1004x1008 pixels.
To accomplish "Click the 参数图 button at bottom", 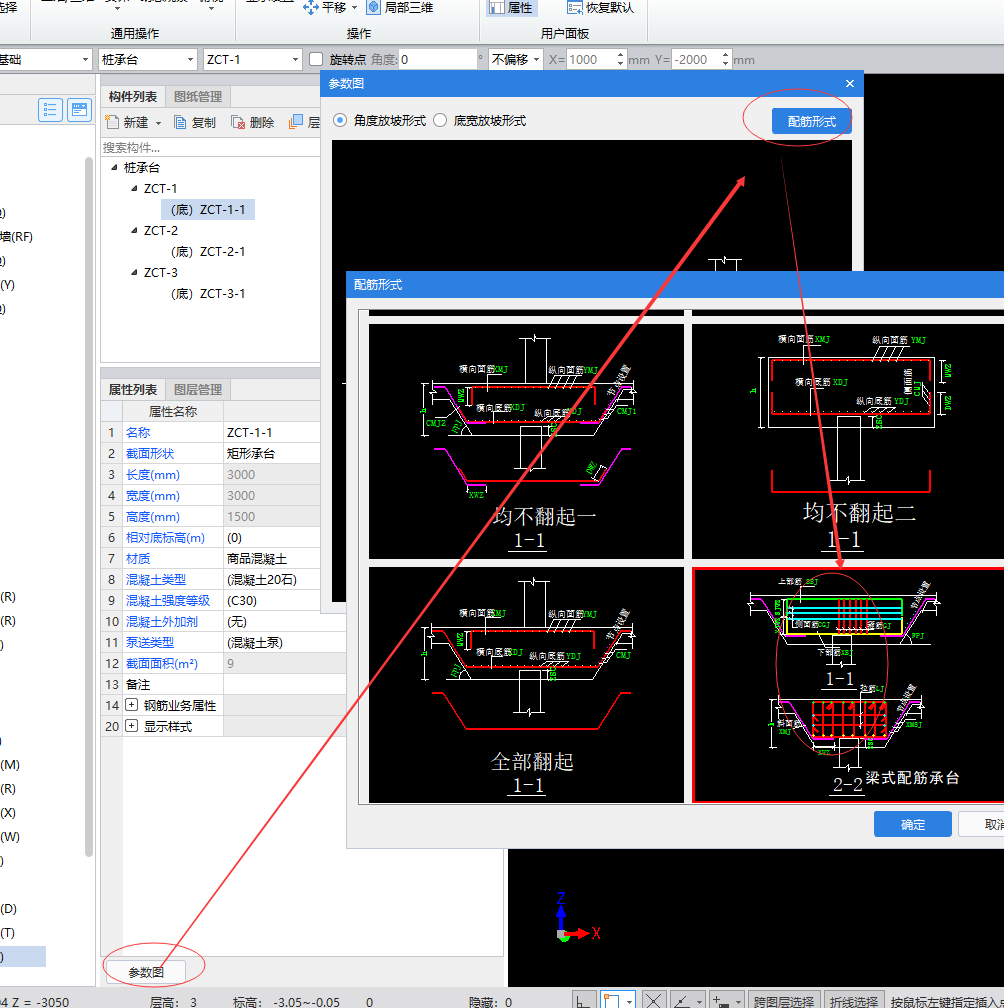I will click(145, 973).
